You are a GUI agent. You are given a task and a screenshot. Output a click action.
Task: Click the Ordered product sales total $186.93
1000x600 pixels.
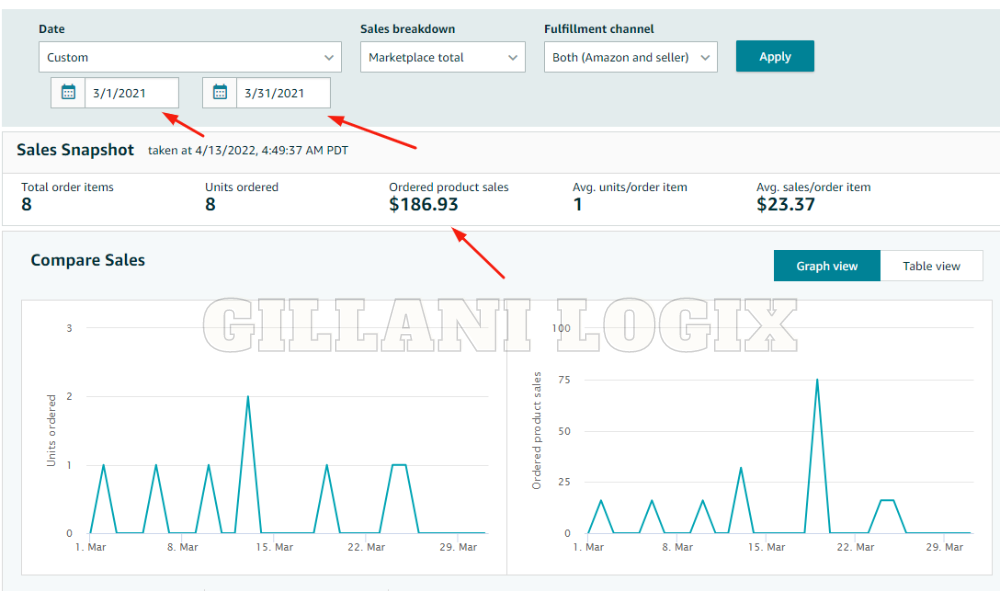(x=421, y=204)
